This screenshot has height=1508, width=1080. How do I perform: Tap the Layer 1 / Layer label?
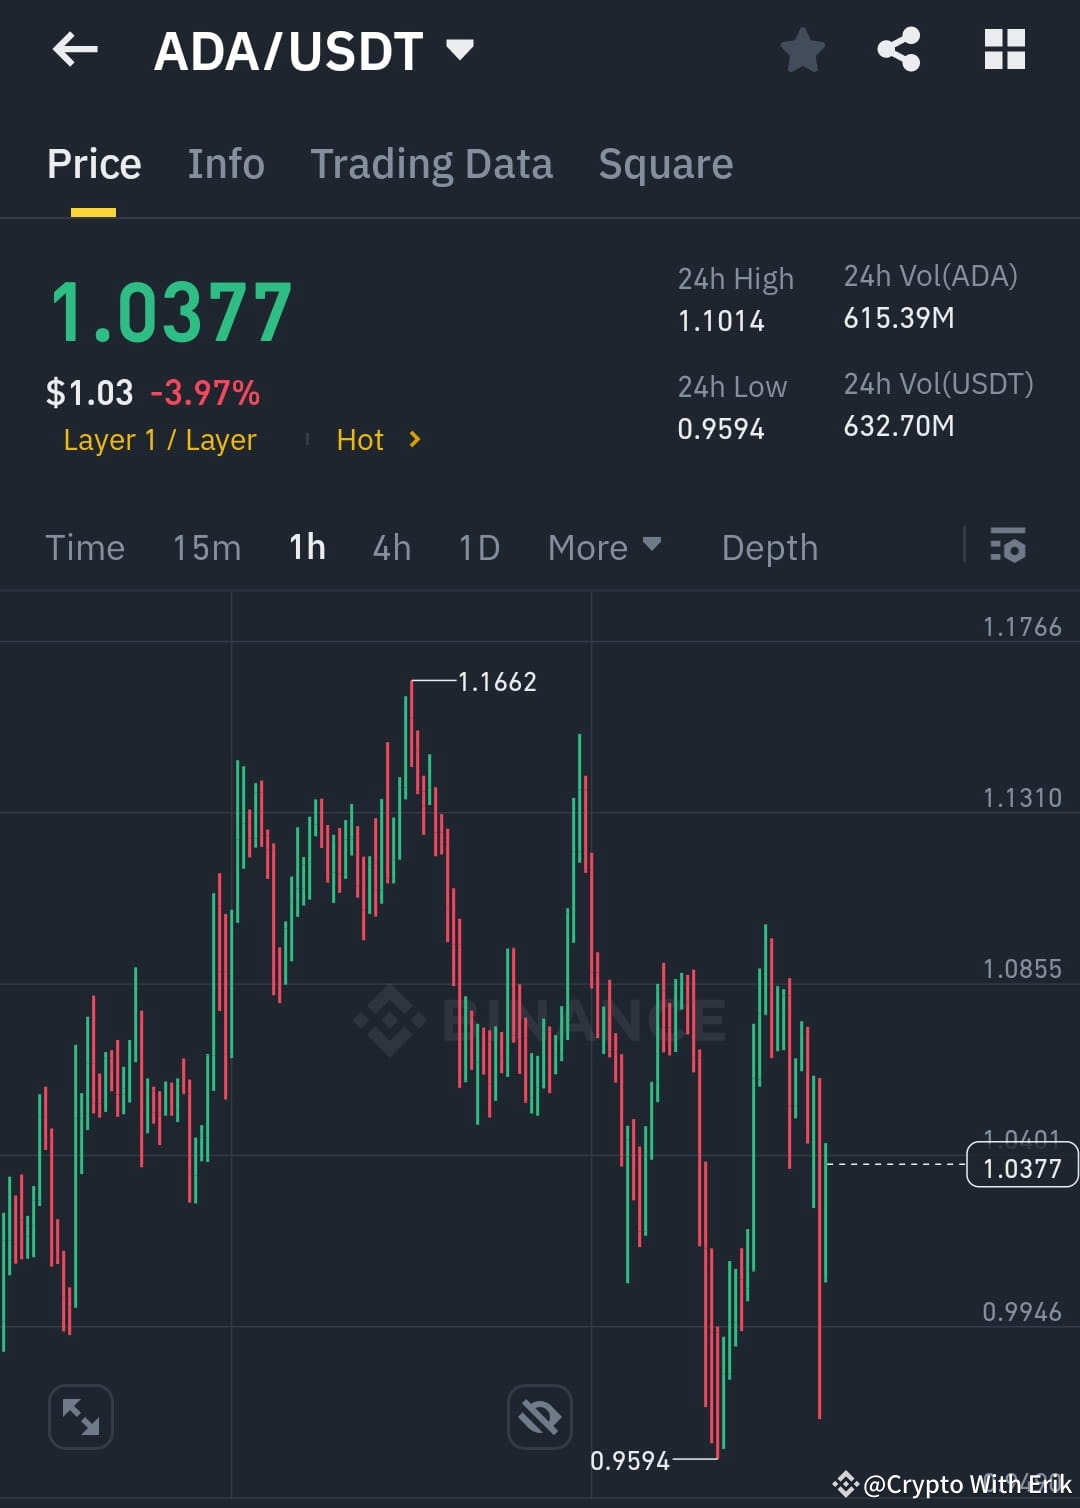[159, 440]
